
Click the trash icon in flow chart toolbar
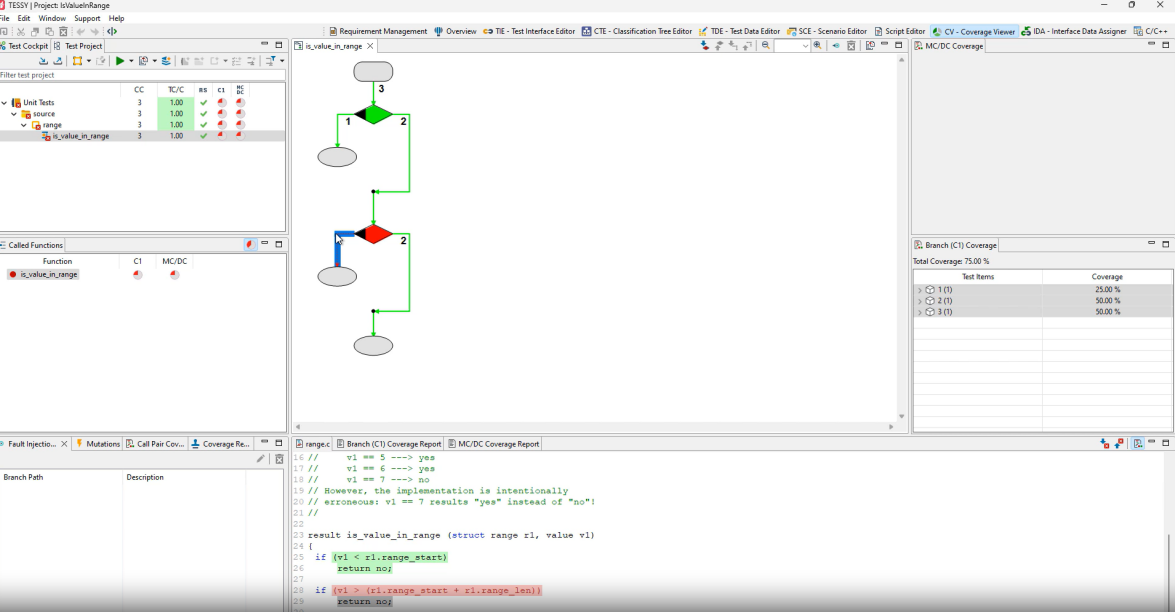point(851,46)
